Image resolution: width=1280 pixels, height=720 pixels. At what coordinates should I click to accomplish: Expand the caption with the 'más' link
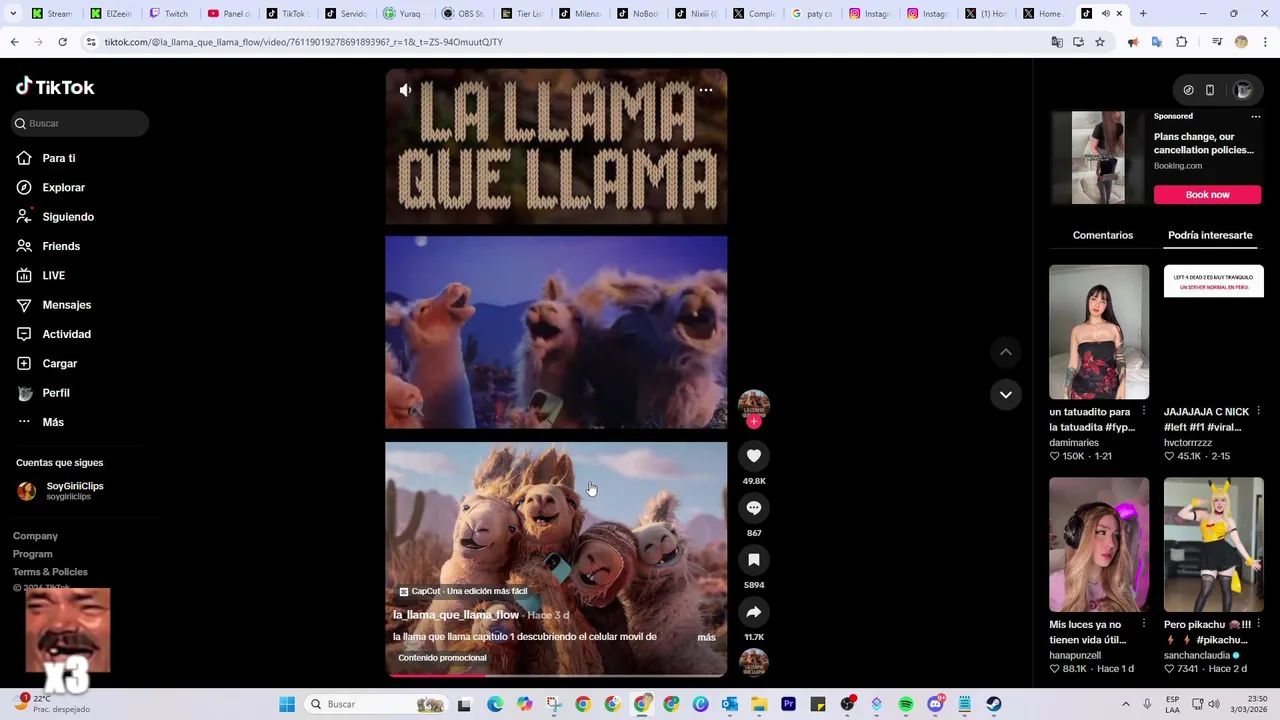coord(706,637)
